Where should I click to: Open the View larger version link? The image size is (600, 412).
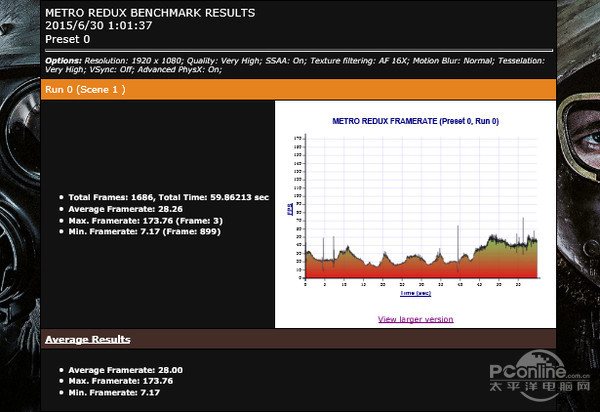(x=416, y=319)
